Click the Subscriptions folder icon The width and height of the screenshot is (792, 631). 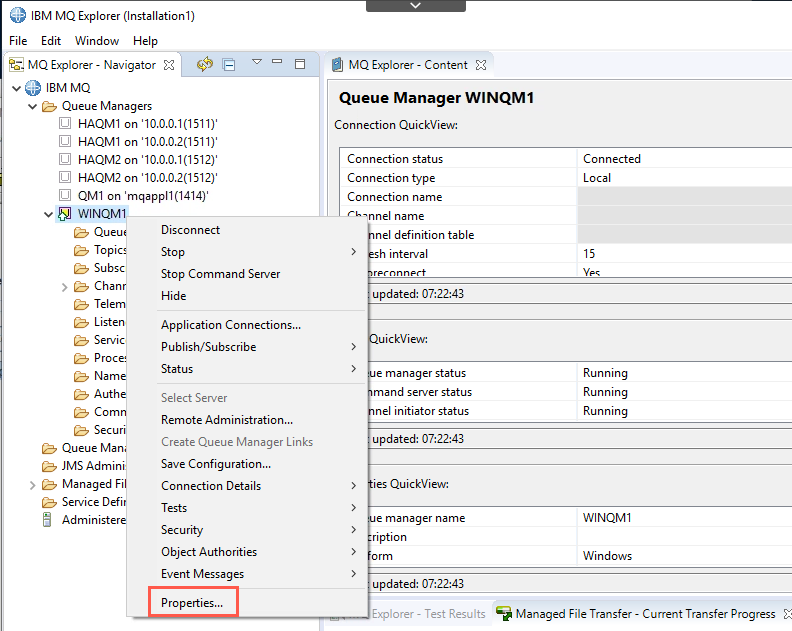81,268
